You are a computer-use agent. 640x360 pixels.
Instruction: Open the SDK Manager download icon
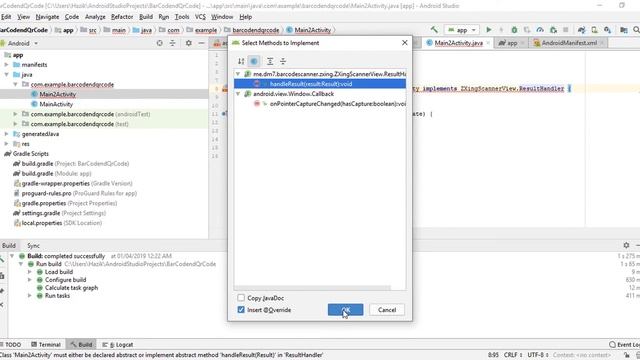pos(607,30)
